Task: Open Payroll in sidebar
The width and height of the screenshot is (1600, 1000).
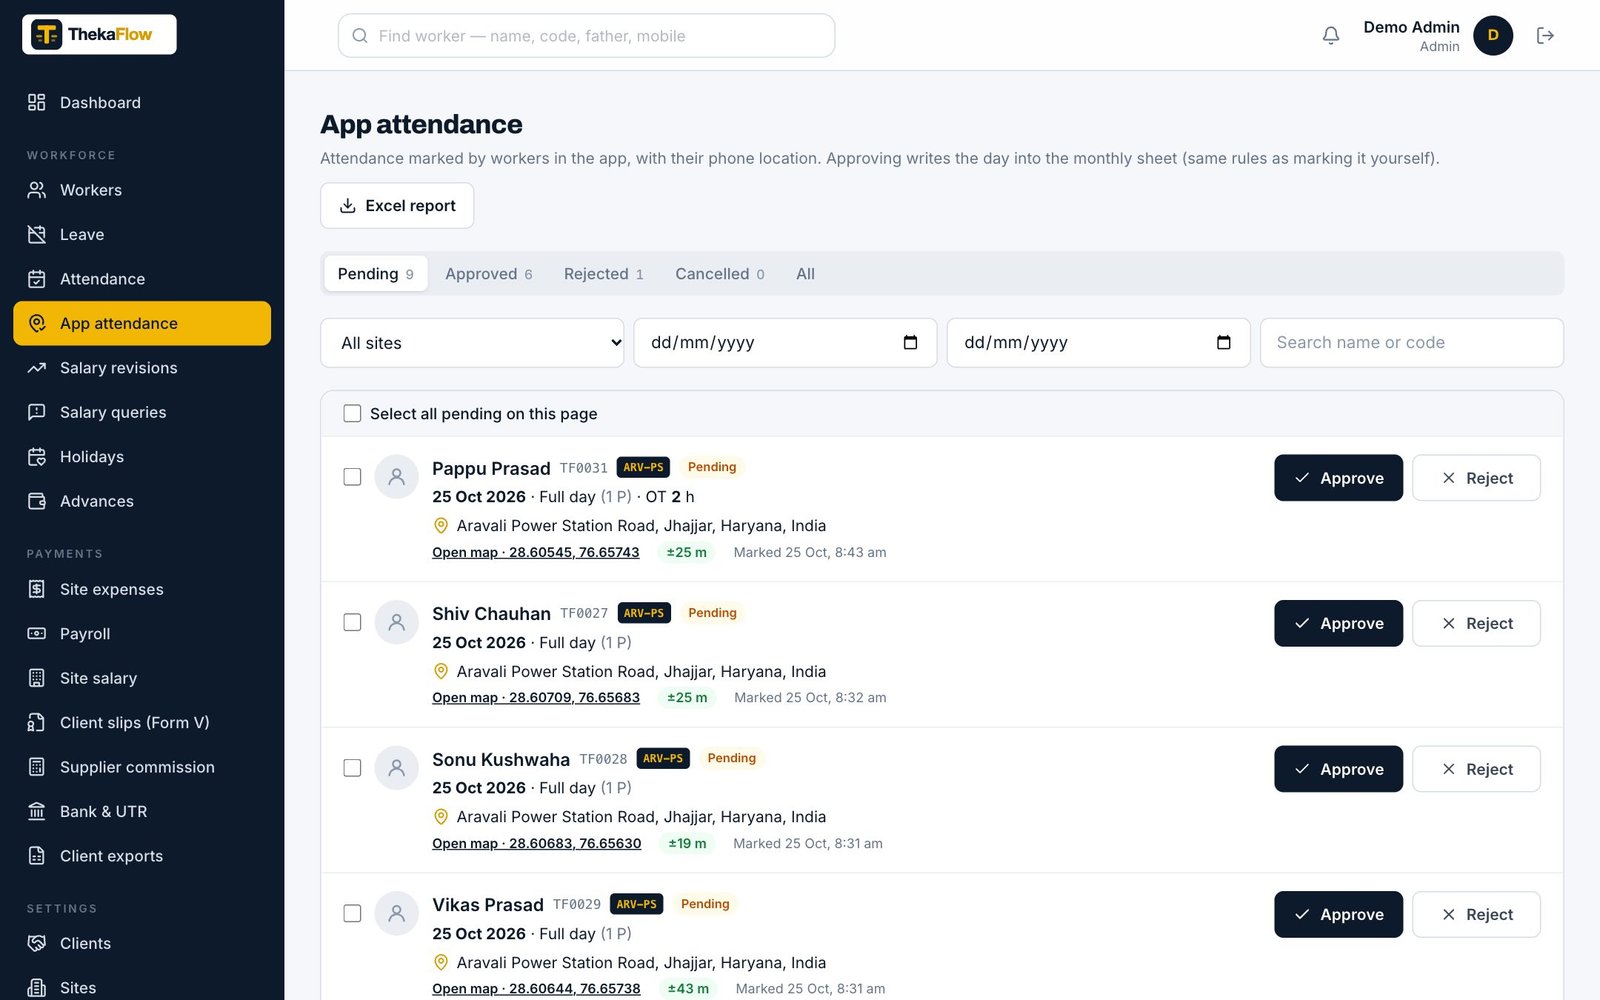Action: click(142, 634)
